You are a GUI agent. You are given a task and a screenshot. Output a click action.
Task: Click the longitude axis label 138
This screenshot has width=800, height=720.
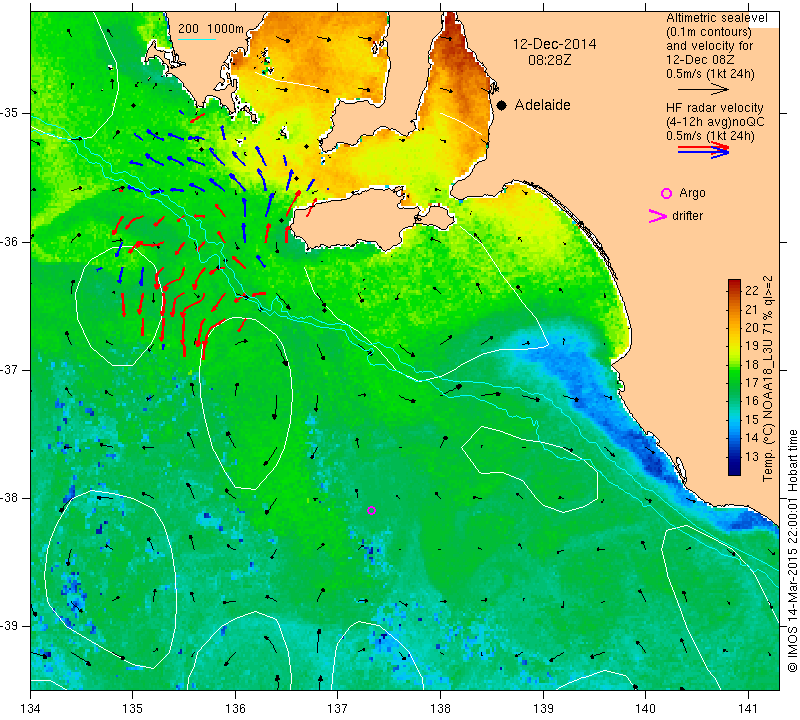(x=440, y=709)
